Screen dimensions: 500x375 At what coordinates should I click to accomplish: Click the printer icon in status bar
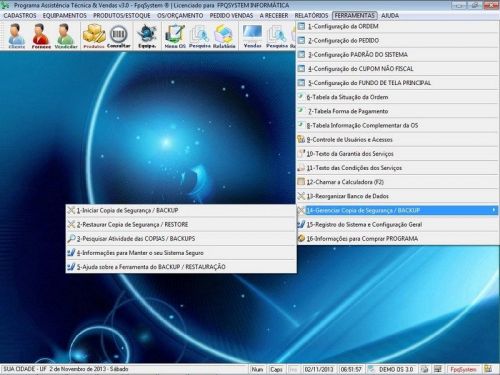point(424,369)
